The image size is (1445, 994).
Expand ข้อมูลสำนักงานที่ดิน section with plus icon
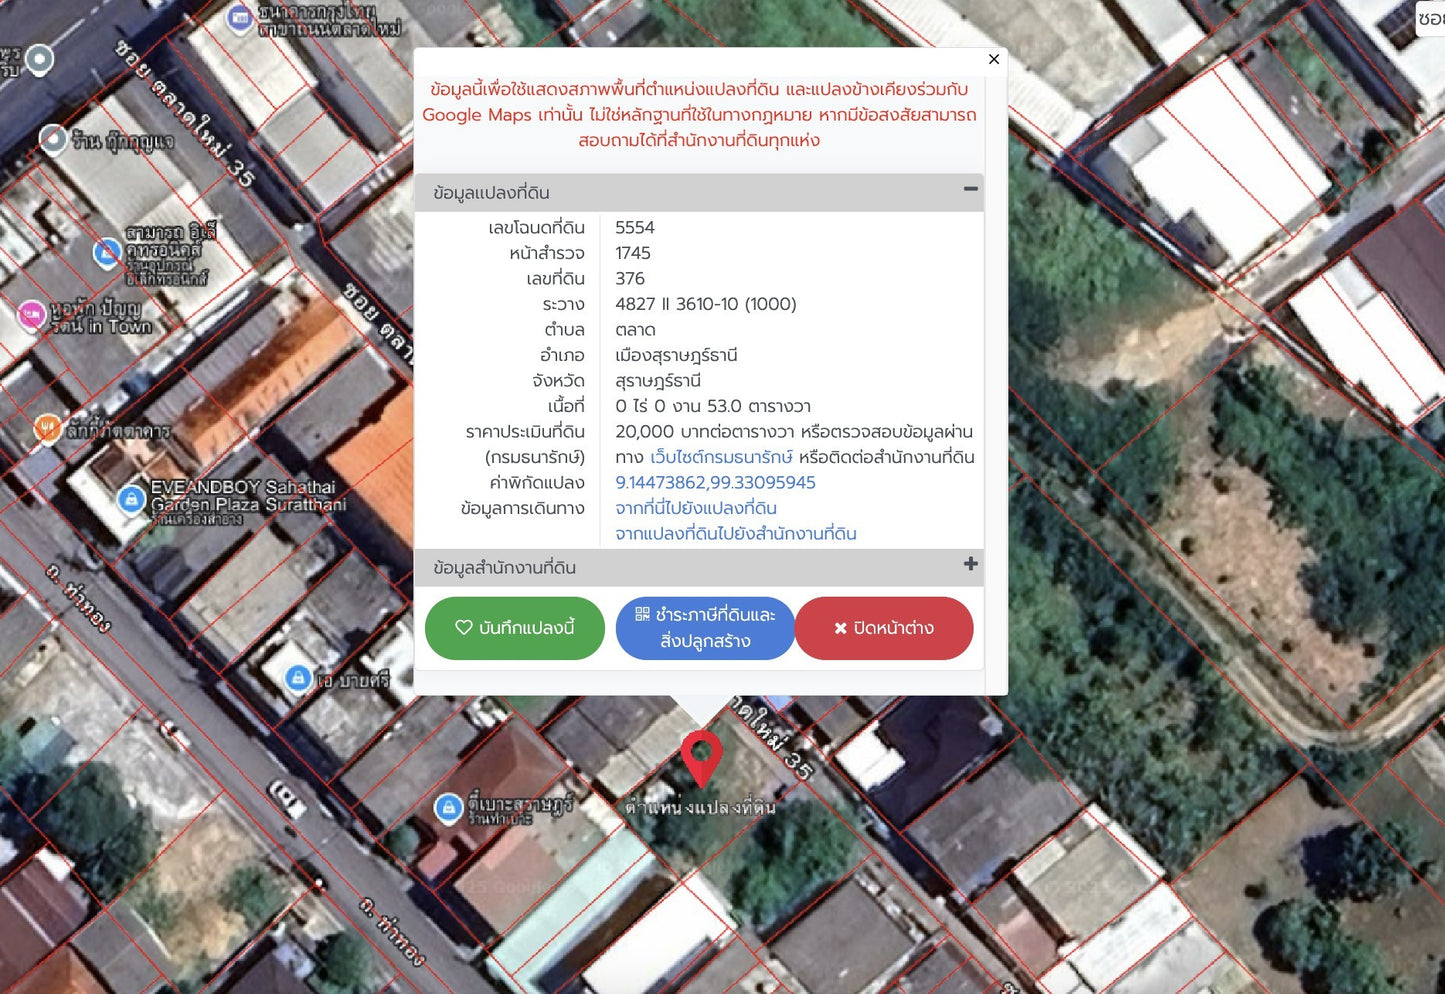[970, 565]
